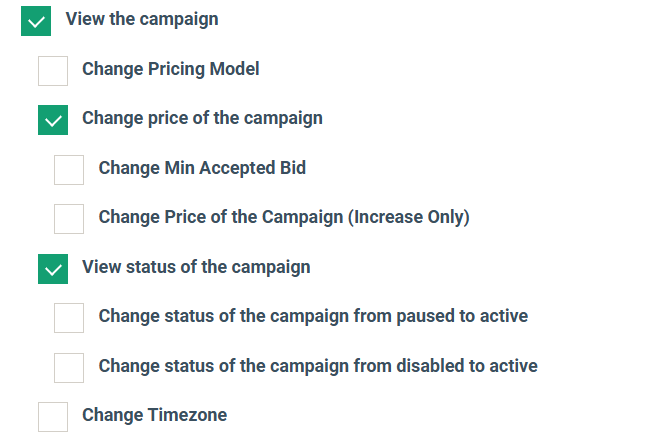Click the 'View status of the campaign' label
The height and width of the screenshot is (440, 648).
tap(196, 267)
